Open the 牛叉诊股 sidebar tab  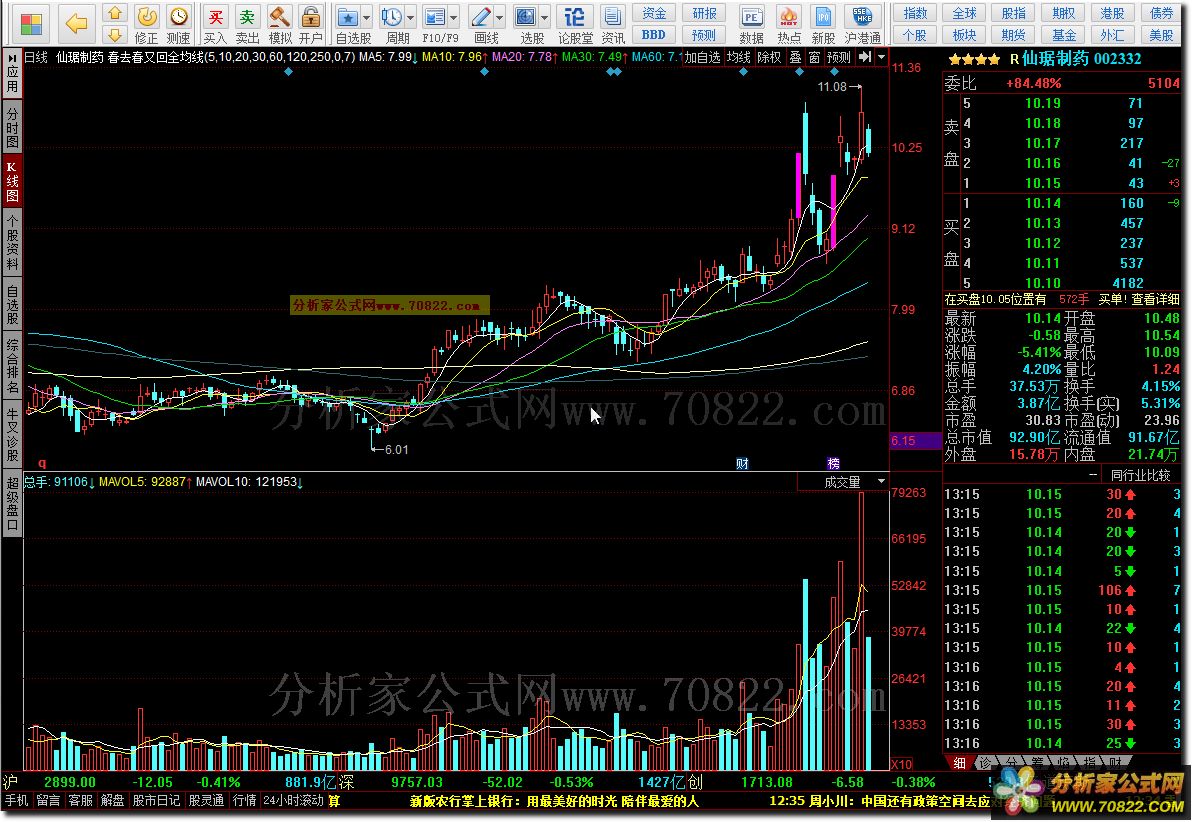12,435
